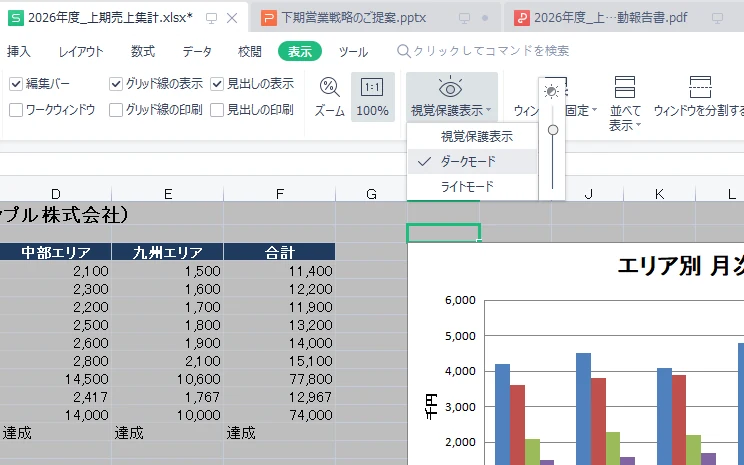The image size is (744, 465).
Task: Enable the ワークウィンドウ checkbox
Action: click(16, 110)
